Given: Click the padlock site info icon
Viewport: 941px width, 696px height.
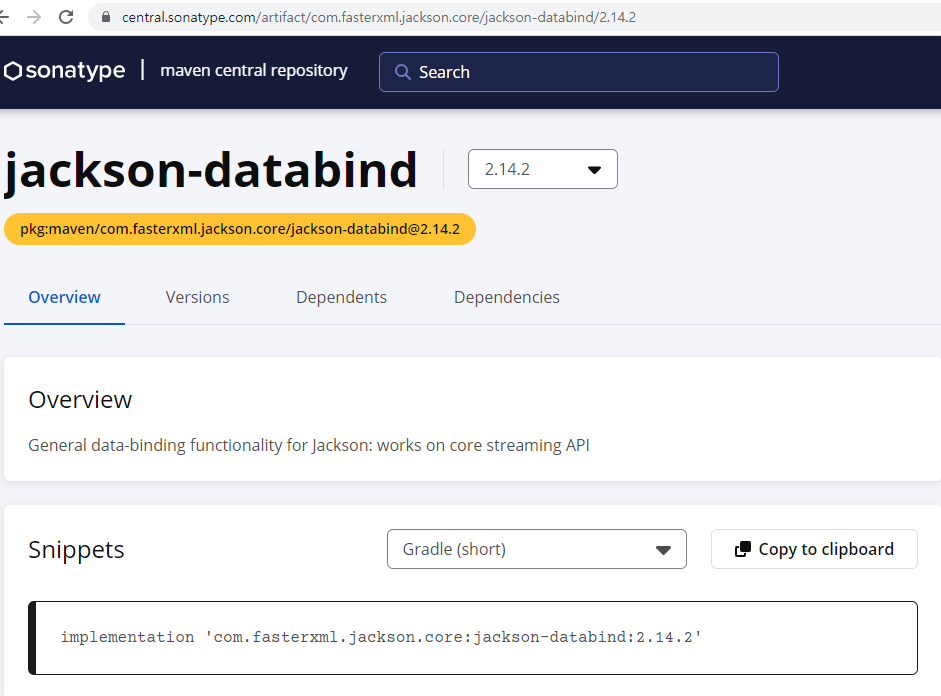Looking at the screenshot, I should [106, 17].
